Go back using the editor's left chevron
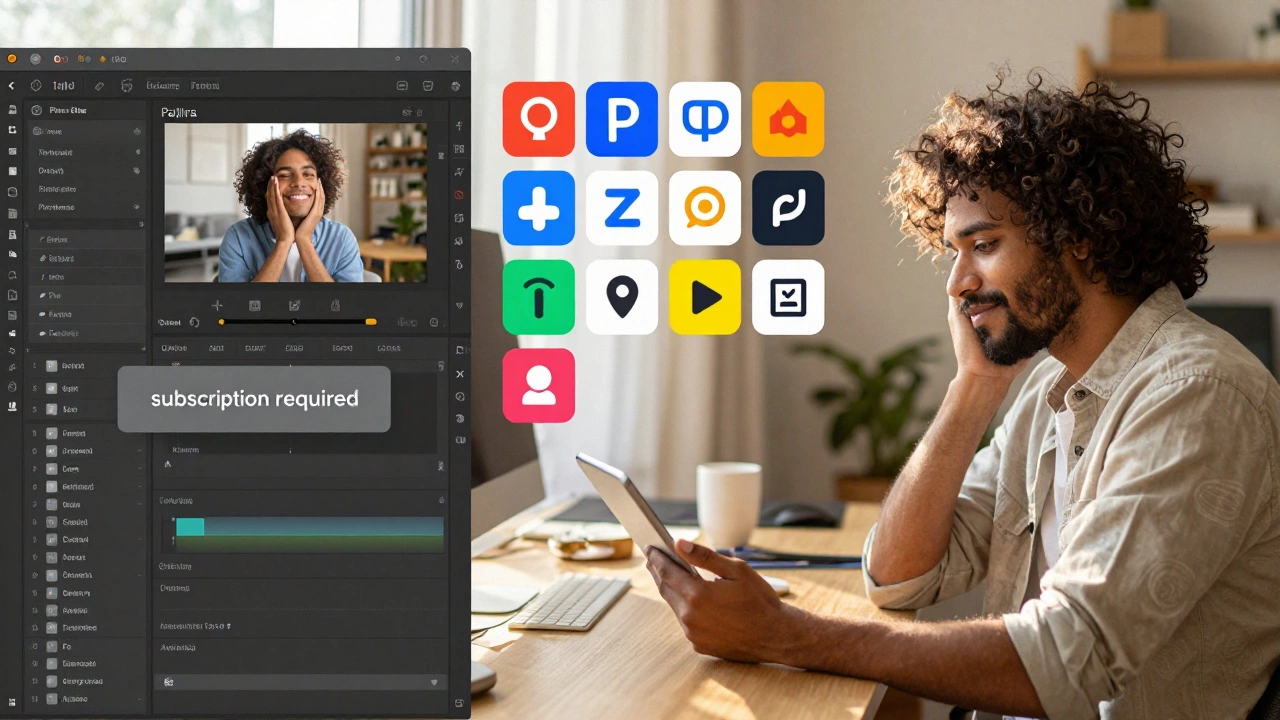The height and width of the screenshot is (720, 1280). pyautogui.click(x=12, y=86)
